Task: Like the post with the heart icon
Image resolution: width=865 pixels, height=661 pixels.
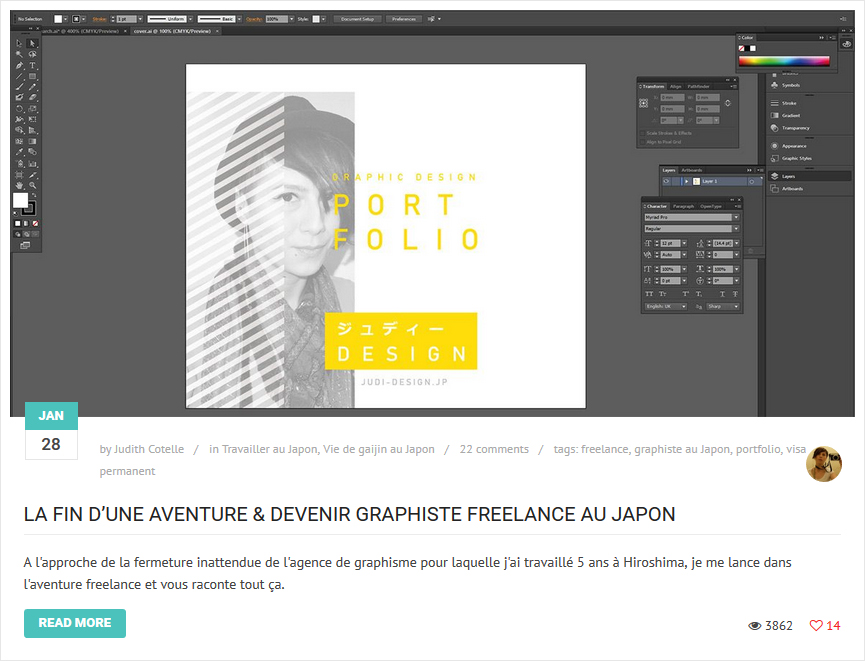Action: coord(816,626)
